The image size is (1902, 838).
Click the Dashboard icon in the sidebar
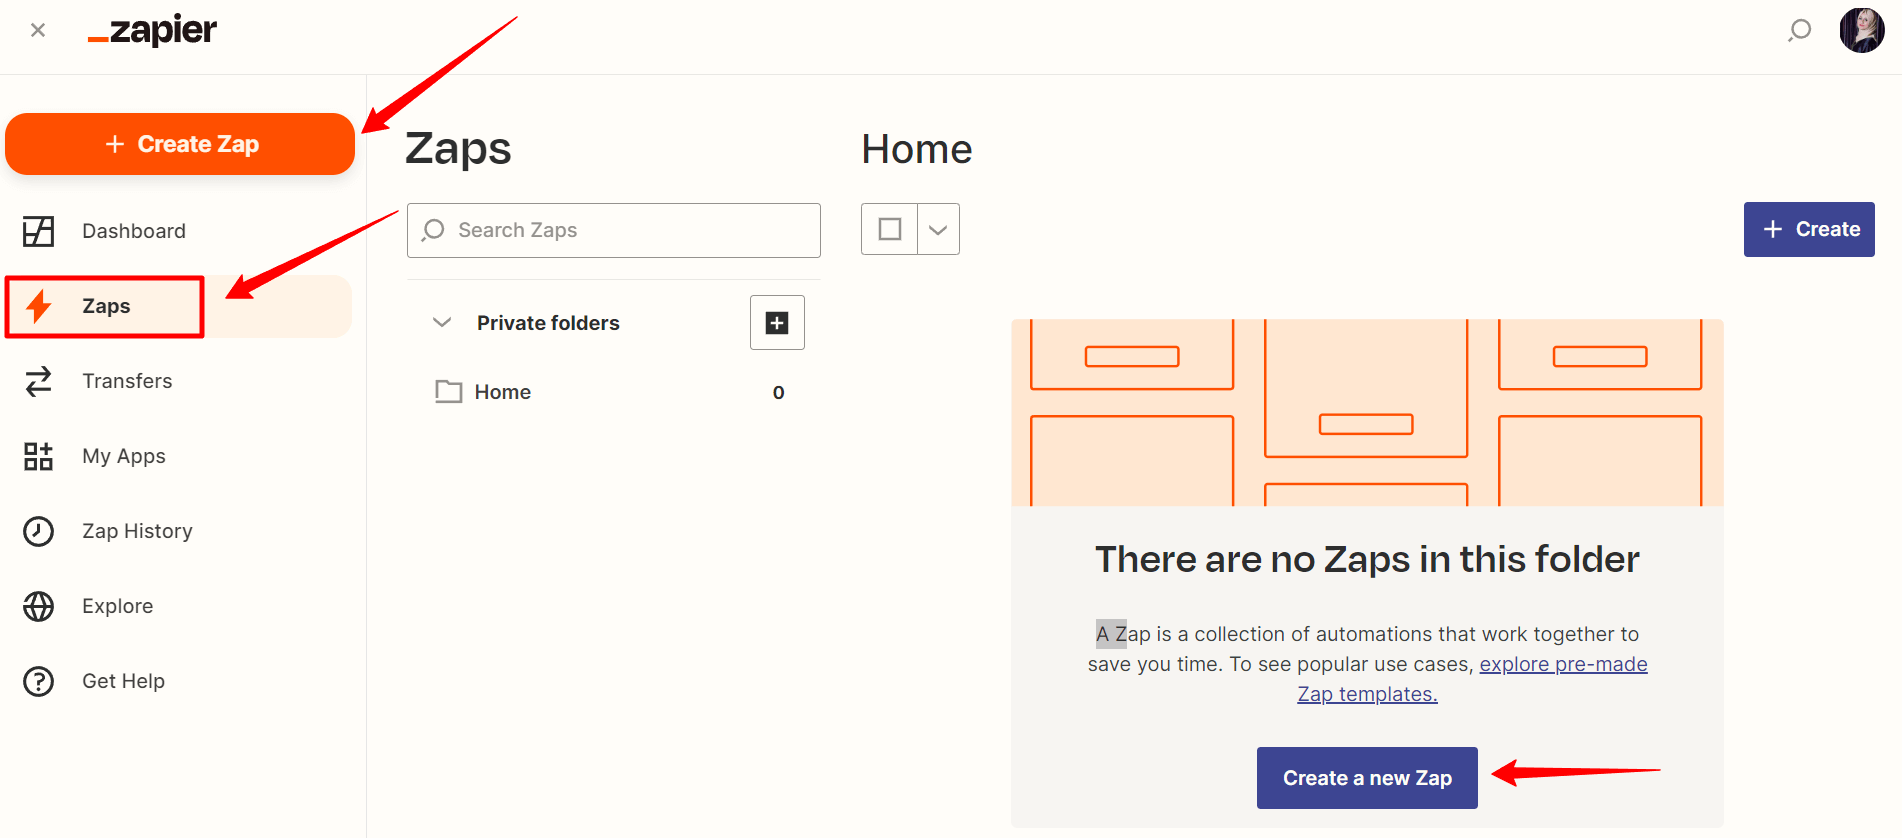(x=38, y=231)
